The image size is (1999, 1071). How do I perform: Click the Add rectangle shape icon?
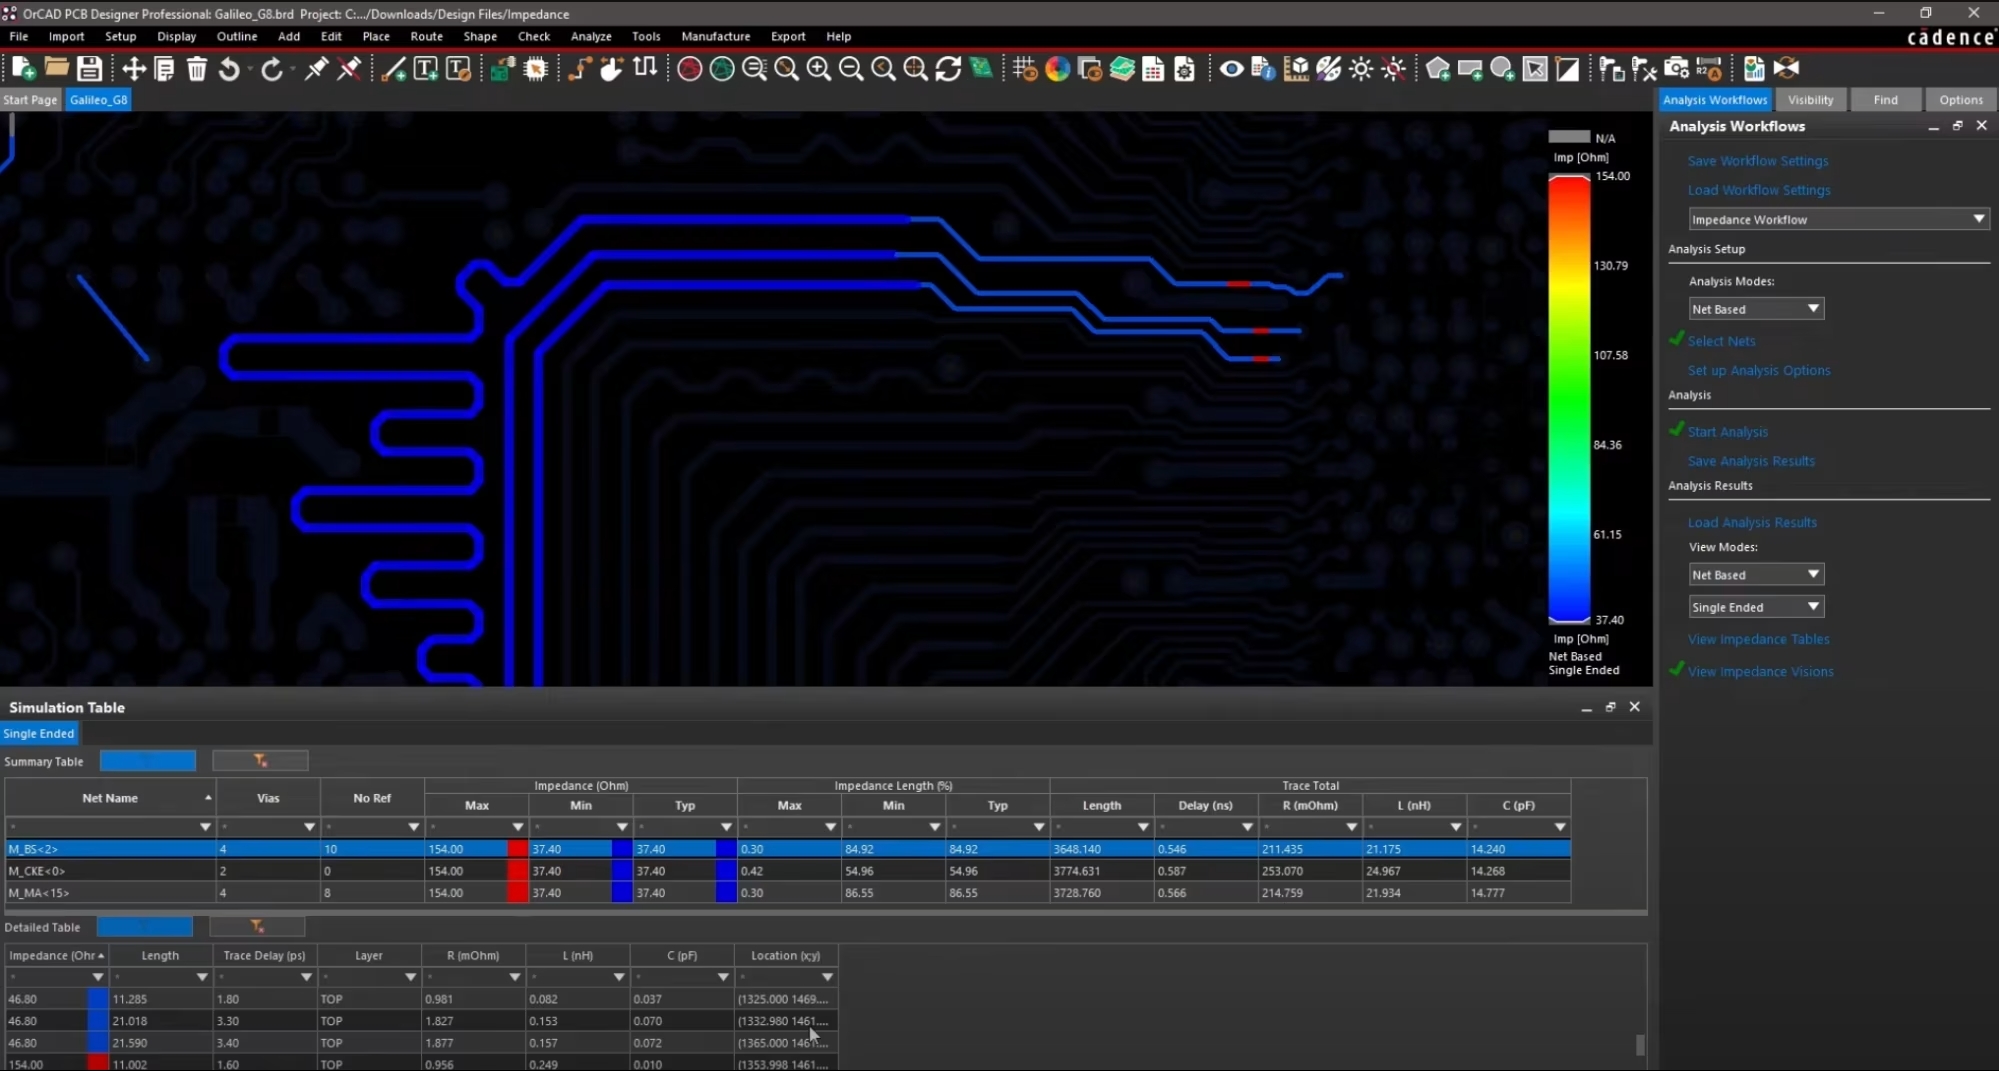click(x=1470, y=68)
